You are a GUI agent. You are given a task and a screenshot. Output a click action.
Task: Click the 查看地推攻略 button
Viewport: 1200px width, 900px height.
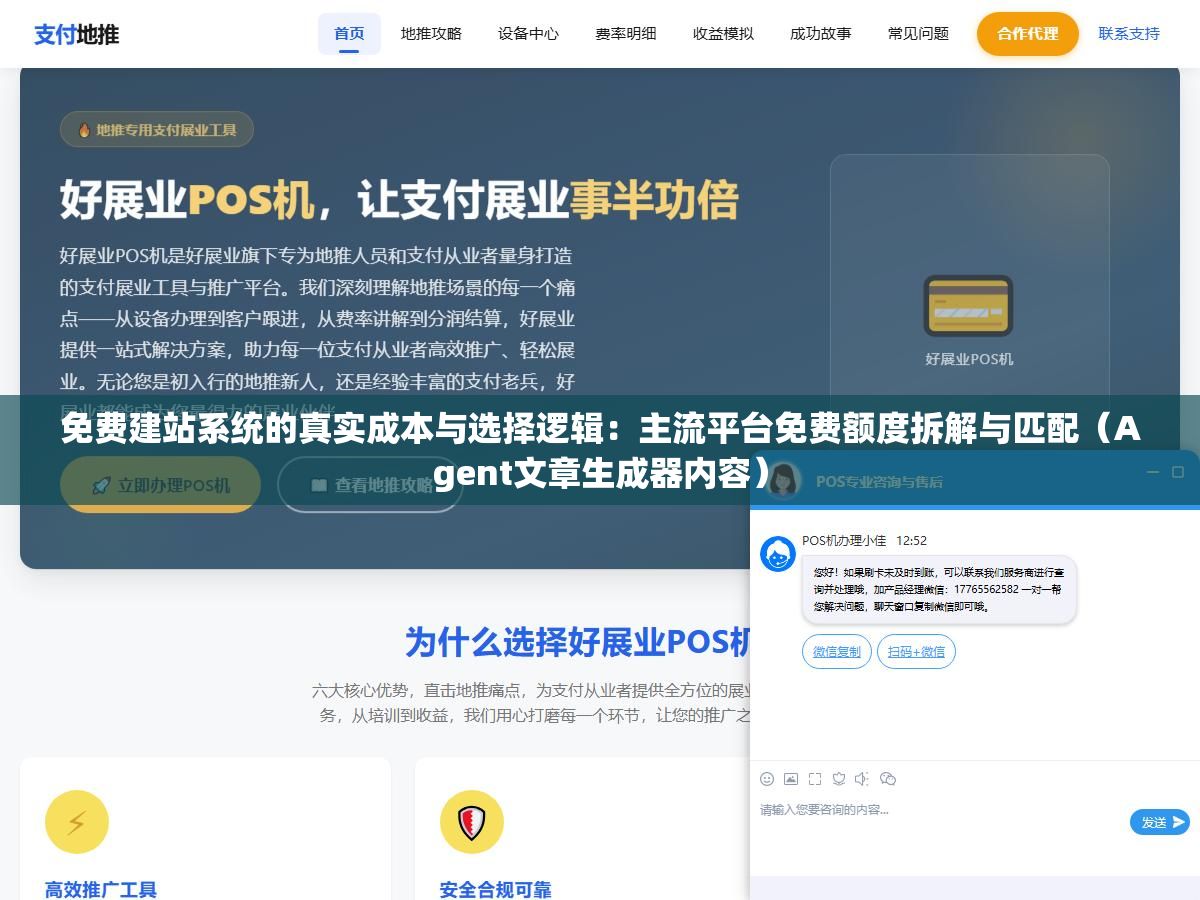[370, 485]
